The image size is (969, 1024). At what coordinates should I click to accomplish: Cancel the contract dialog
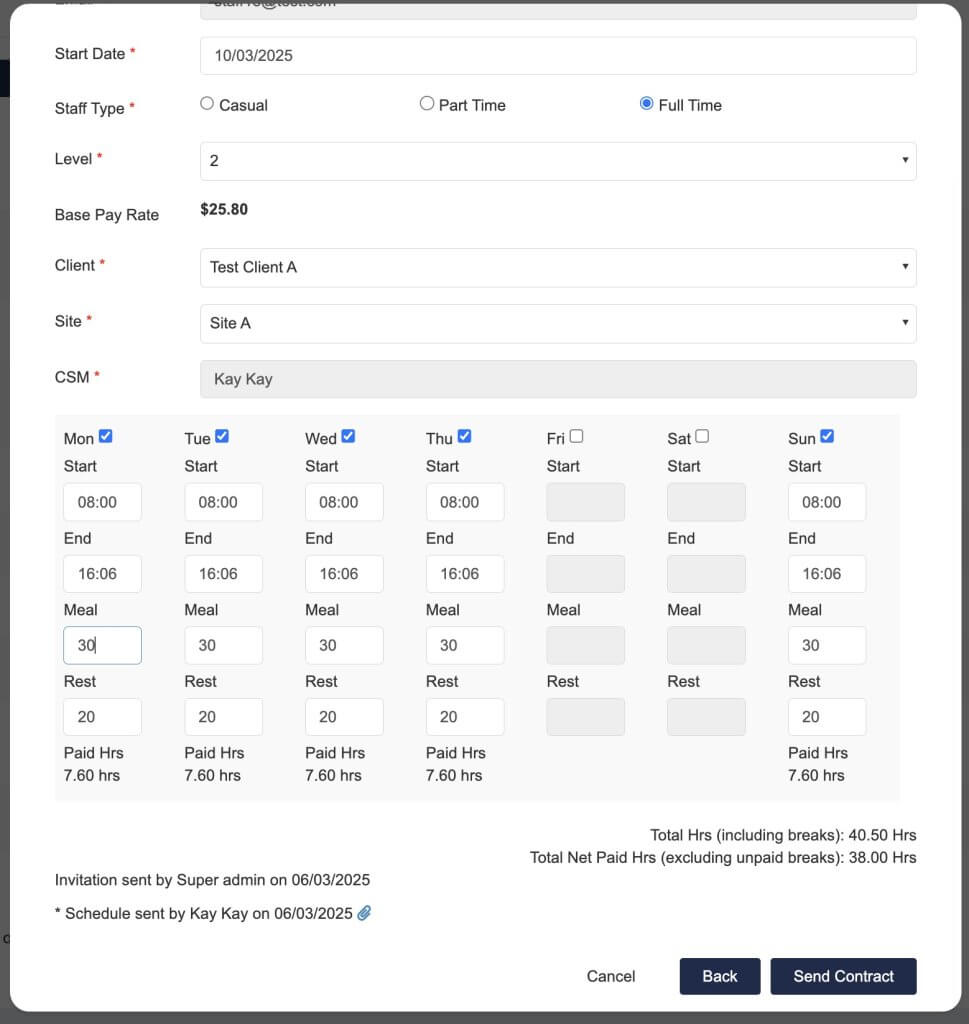pyautogui.click(x=611, y=976)
